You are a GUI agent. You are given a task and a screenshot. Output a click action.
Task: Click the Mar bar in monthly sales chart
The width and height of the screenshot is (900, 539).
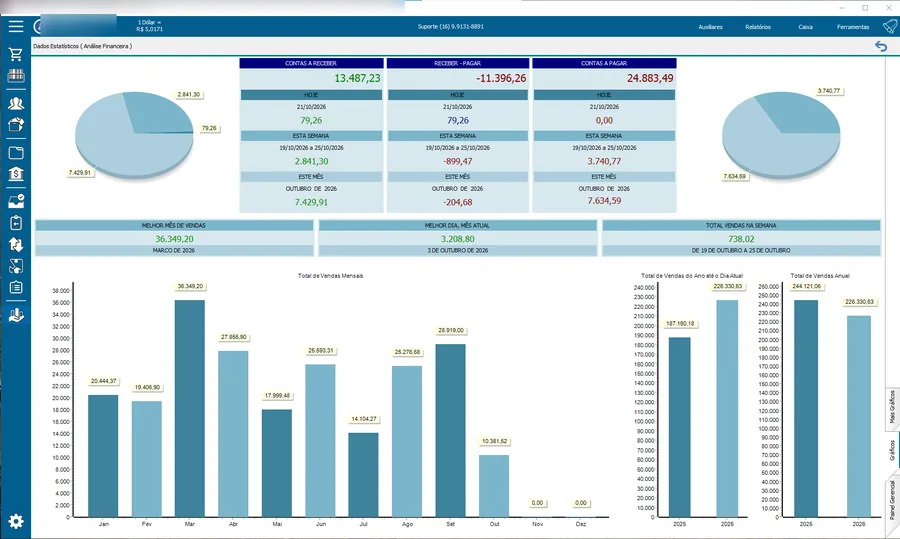[x=189, y=408]
